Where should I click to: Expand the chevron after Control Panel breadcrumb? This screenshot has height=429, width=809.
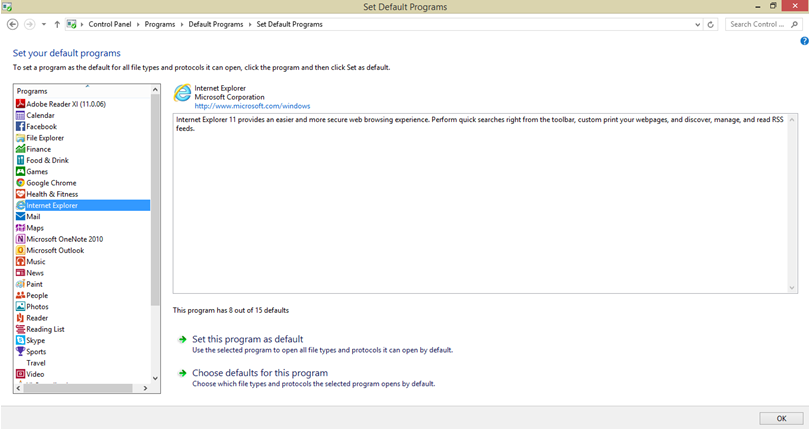tap(138, 24)
